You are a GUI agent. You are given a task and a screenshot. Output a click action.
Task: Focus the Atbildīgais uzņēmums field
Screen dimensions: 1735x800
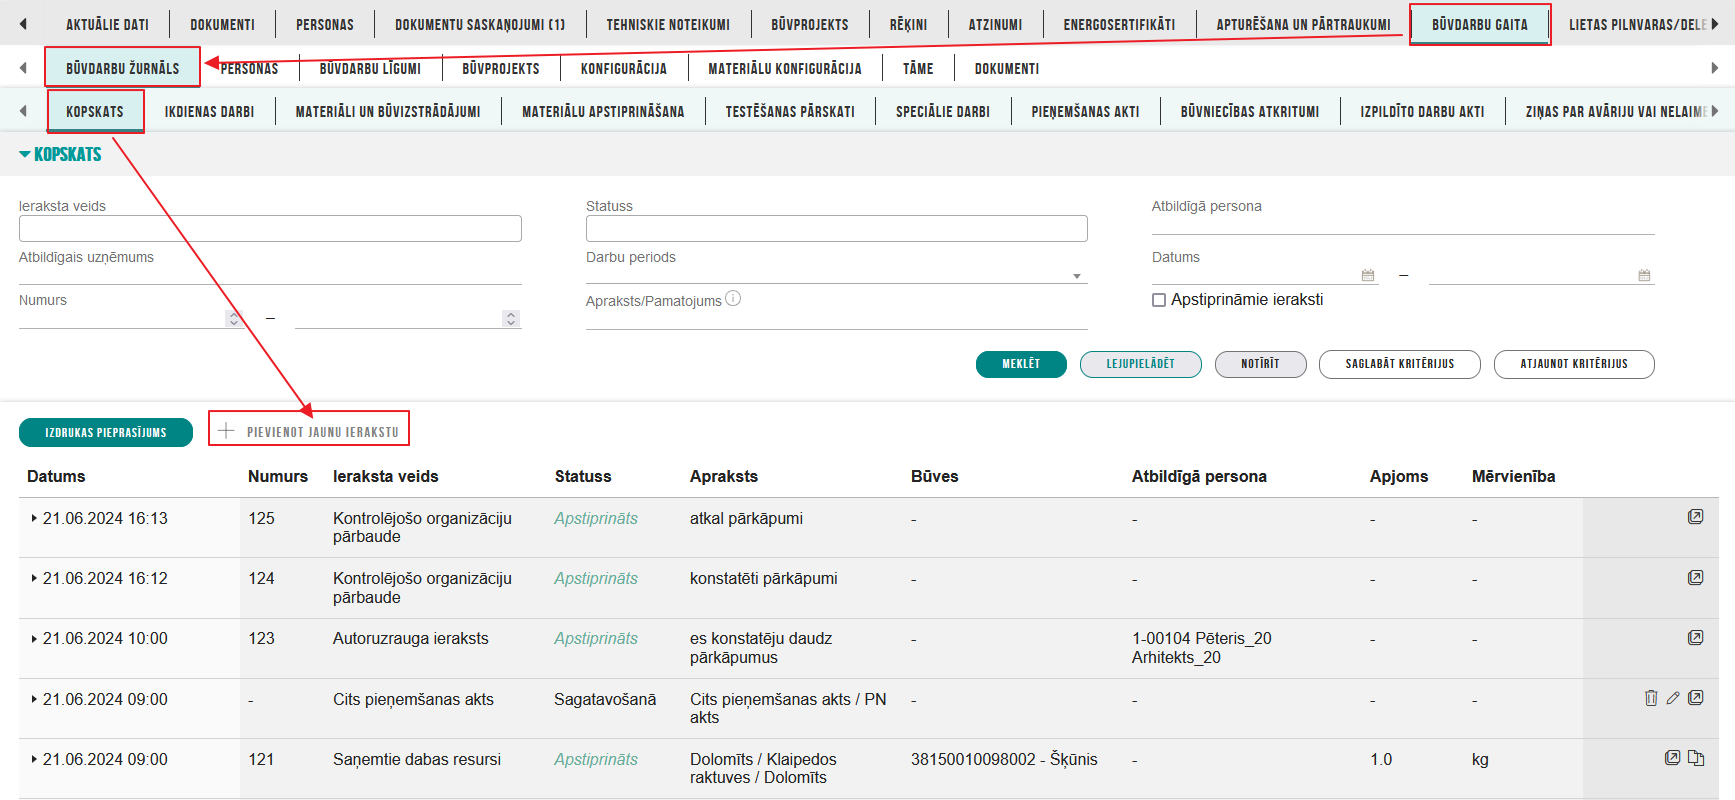pyautogui.click(x=270, y=275)
